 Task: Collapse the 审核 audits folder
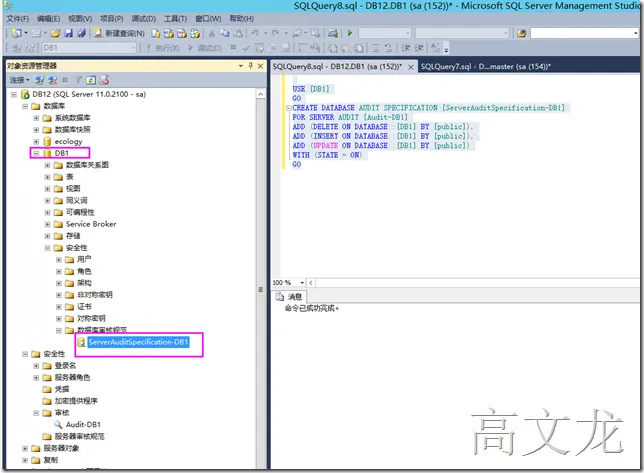coord(36,413)
